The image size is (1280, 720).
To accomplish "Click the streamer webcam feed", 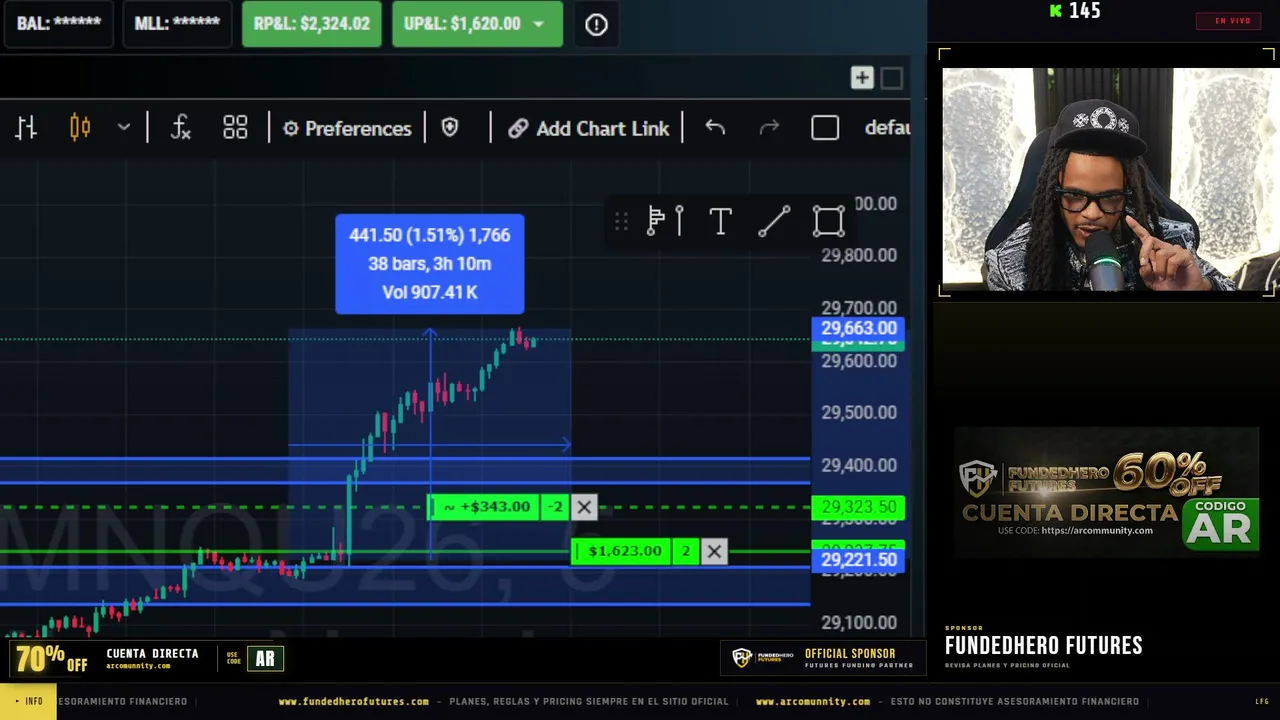I will [1108, 179].
